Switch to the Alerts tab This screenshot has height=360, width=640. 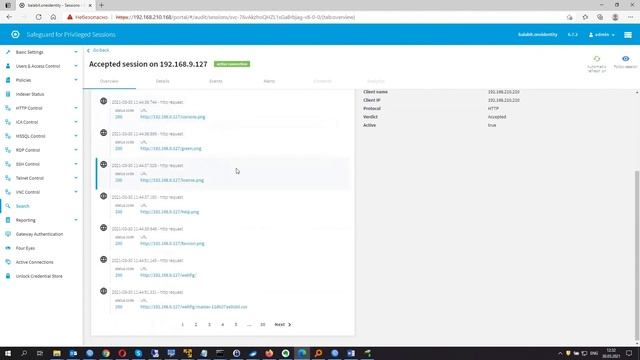point(269,81)
